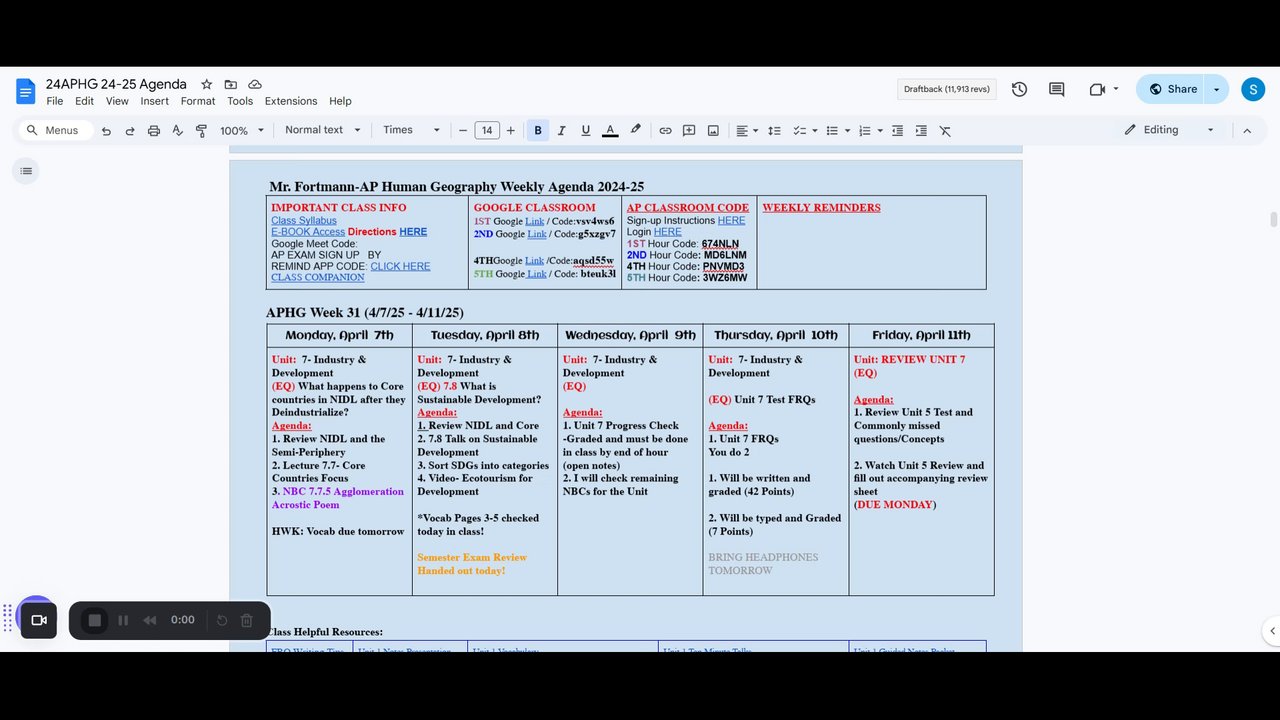
Task: Open the Edit menu
Action: point(84,101)
